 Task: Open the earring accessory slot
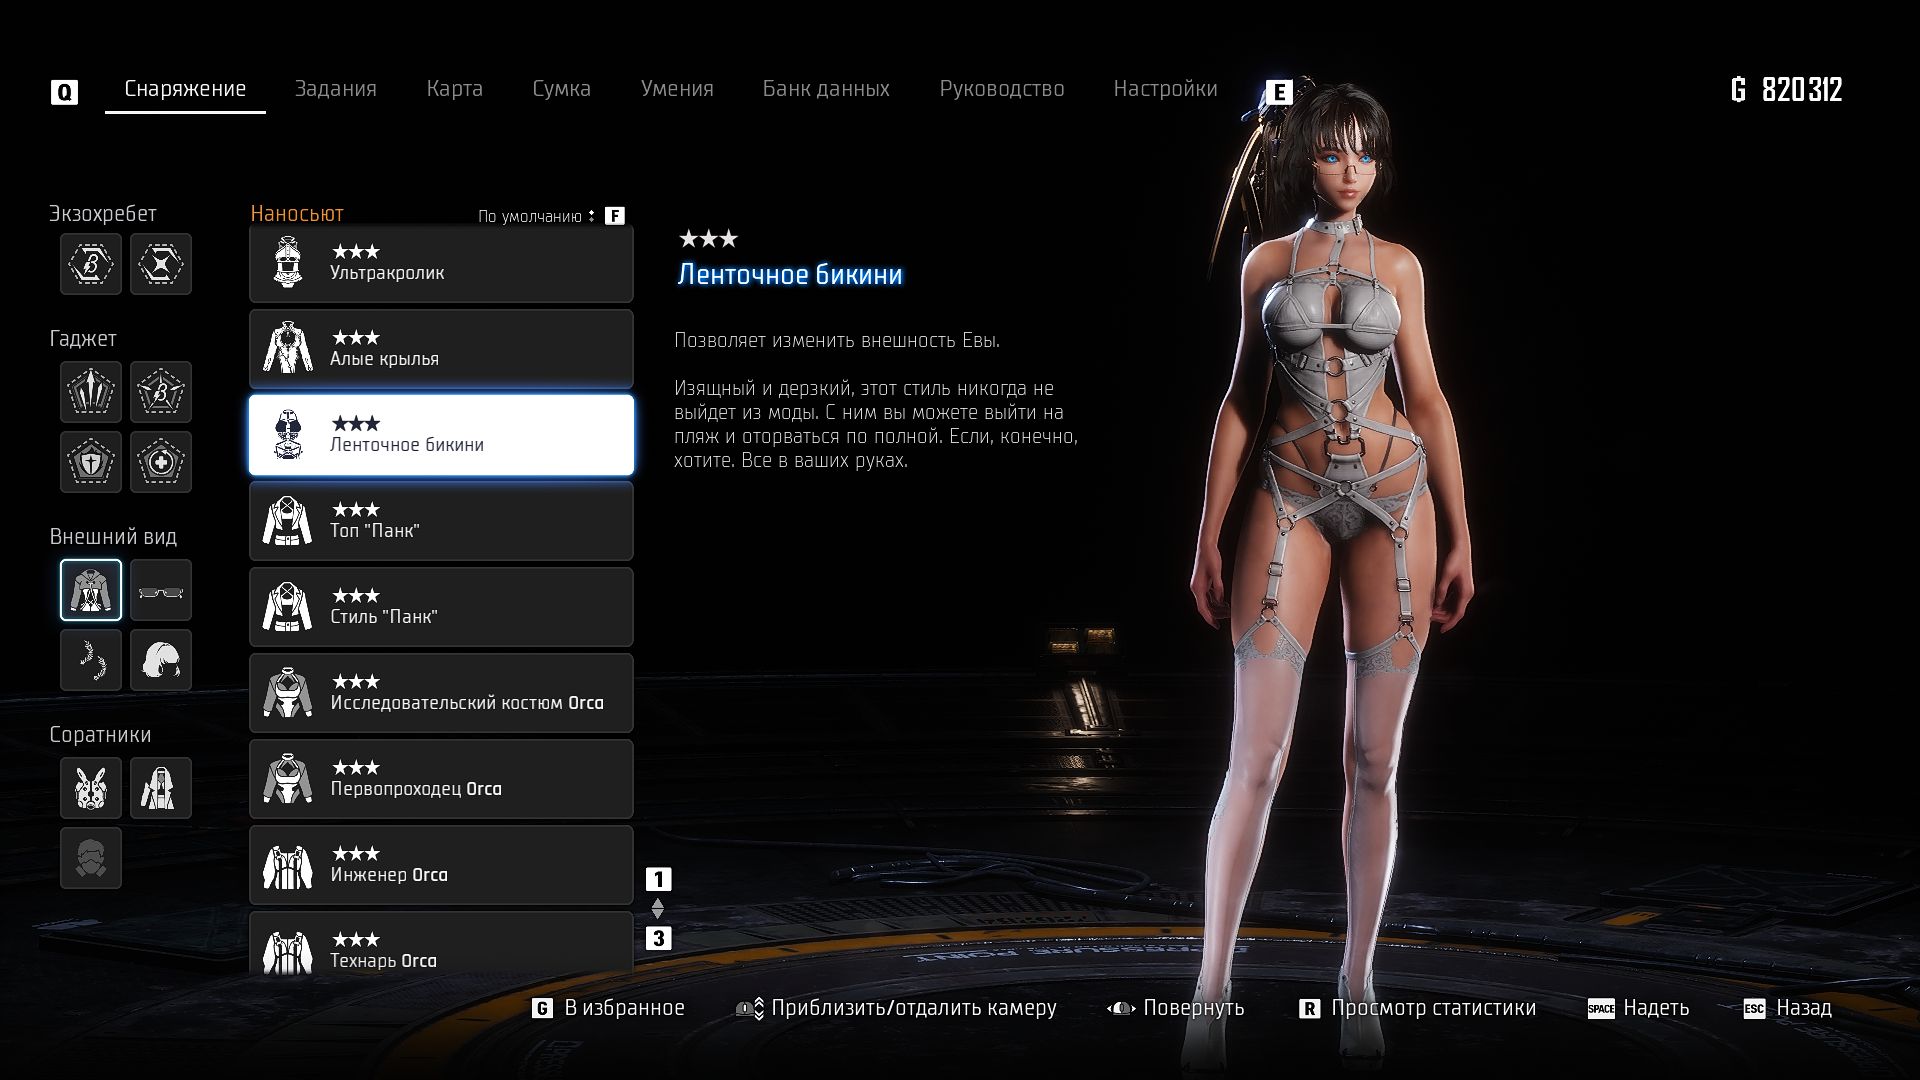coord(91,660)
